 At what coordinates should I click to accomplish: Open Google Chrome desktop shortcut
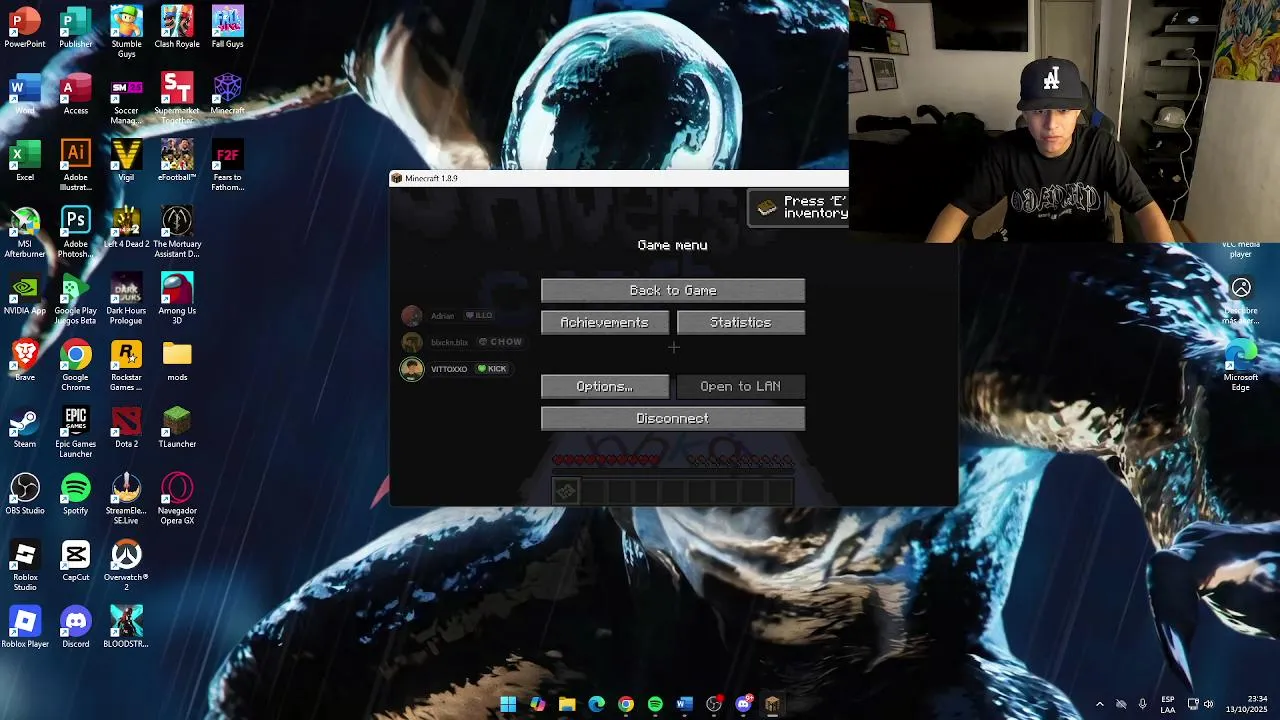click(x=76, y=366)
